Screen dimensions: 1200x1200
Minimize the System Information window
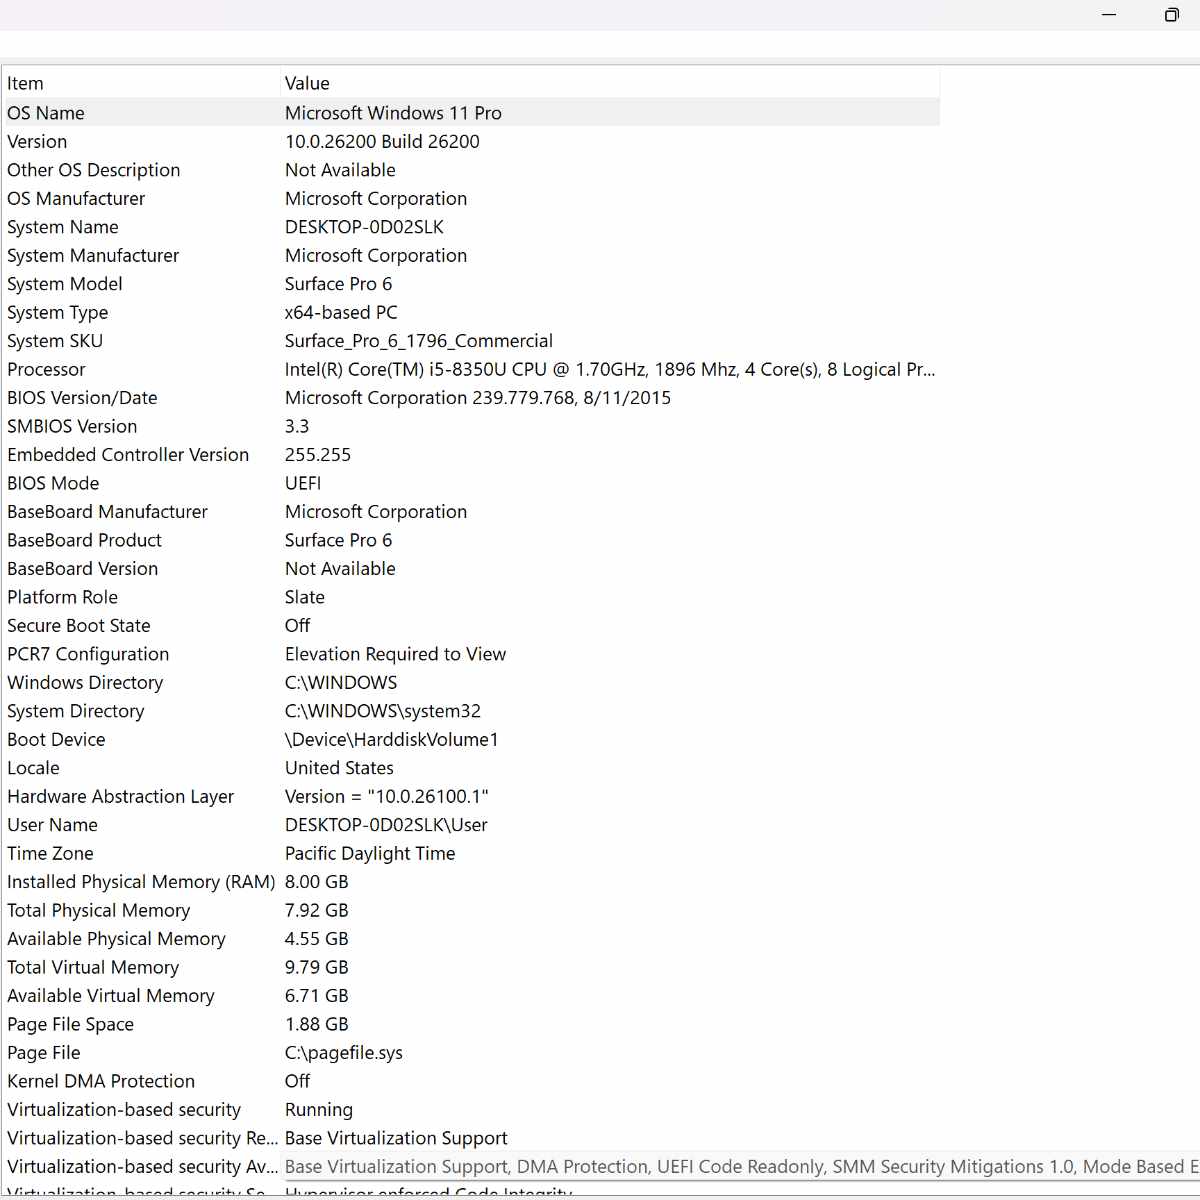point(1109,15)
